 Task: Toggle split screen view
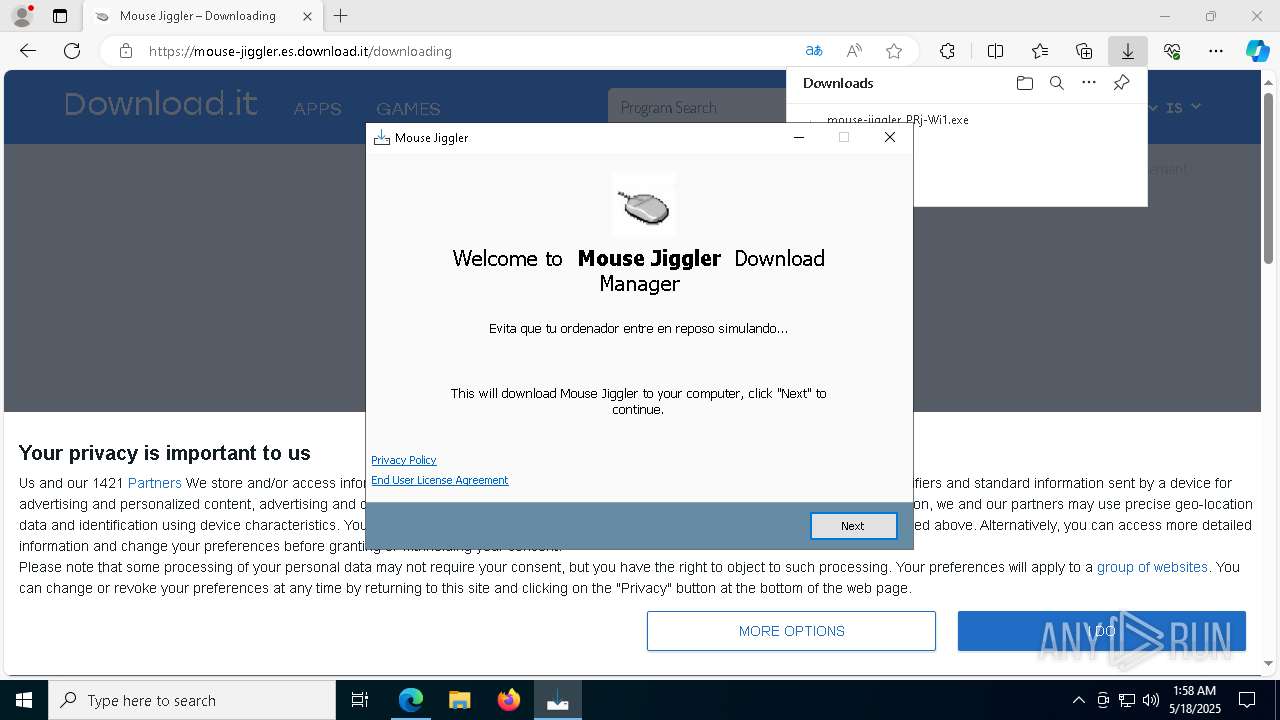pyautogui.click(x=995, y=51)
